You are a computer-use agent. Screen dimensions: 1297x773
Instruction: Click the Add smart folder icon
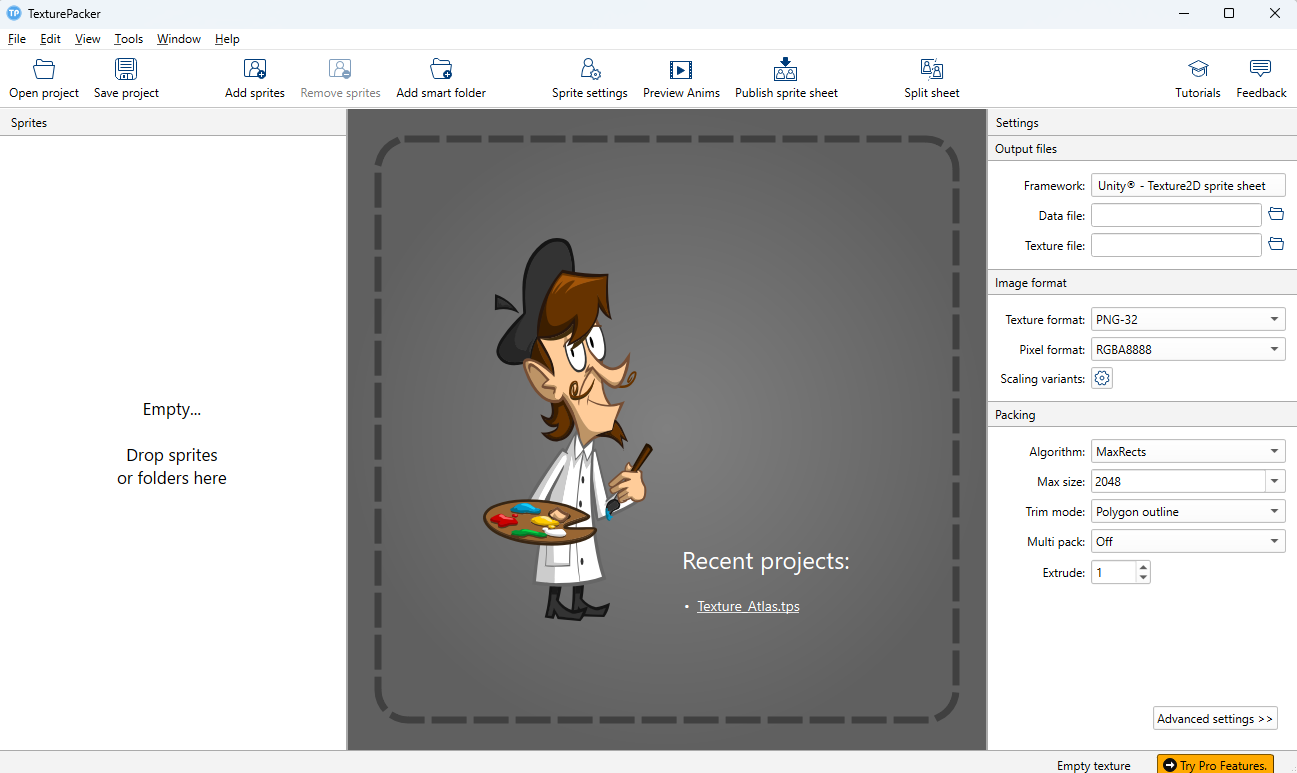click(441, 70)
